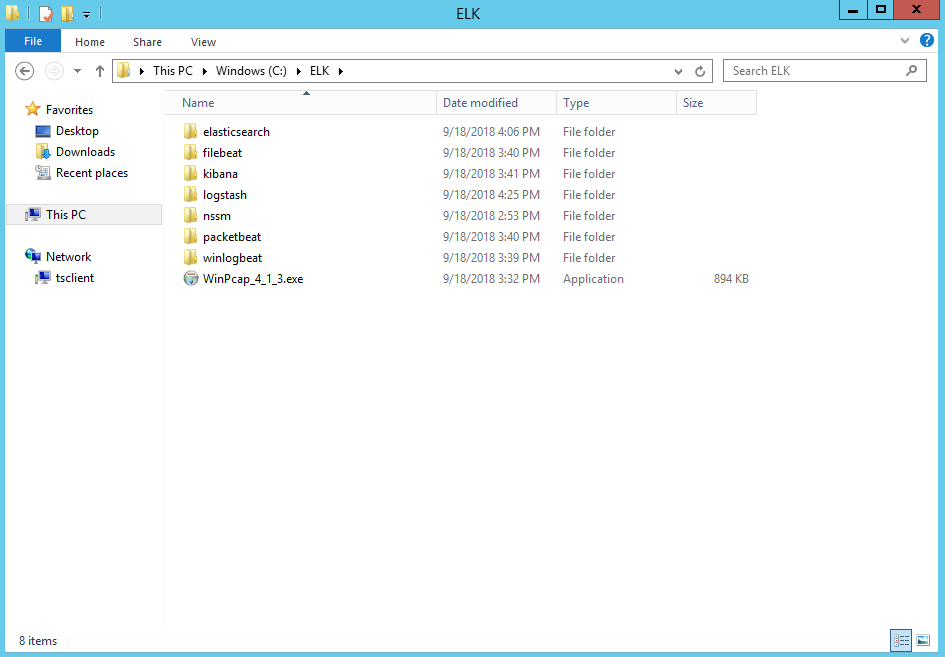The image size is (945, 657).
Task: Click Properties icon in Quick Access Toolbar
Action: pos(46,13)
